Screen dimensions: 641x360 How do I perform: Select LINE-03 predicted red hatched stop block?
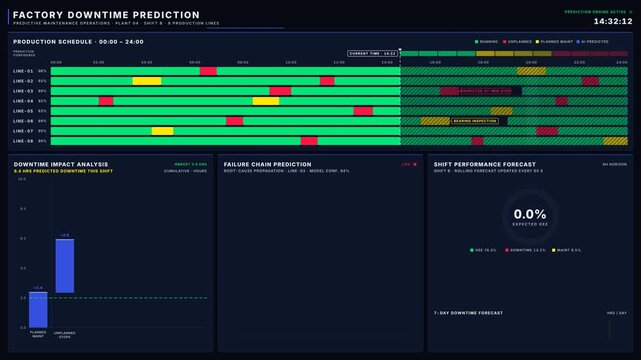pos(450,91)
